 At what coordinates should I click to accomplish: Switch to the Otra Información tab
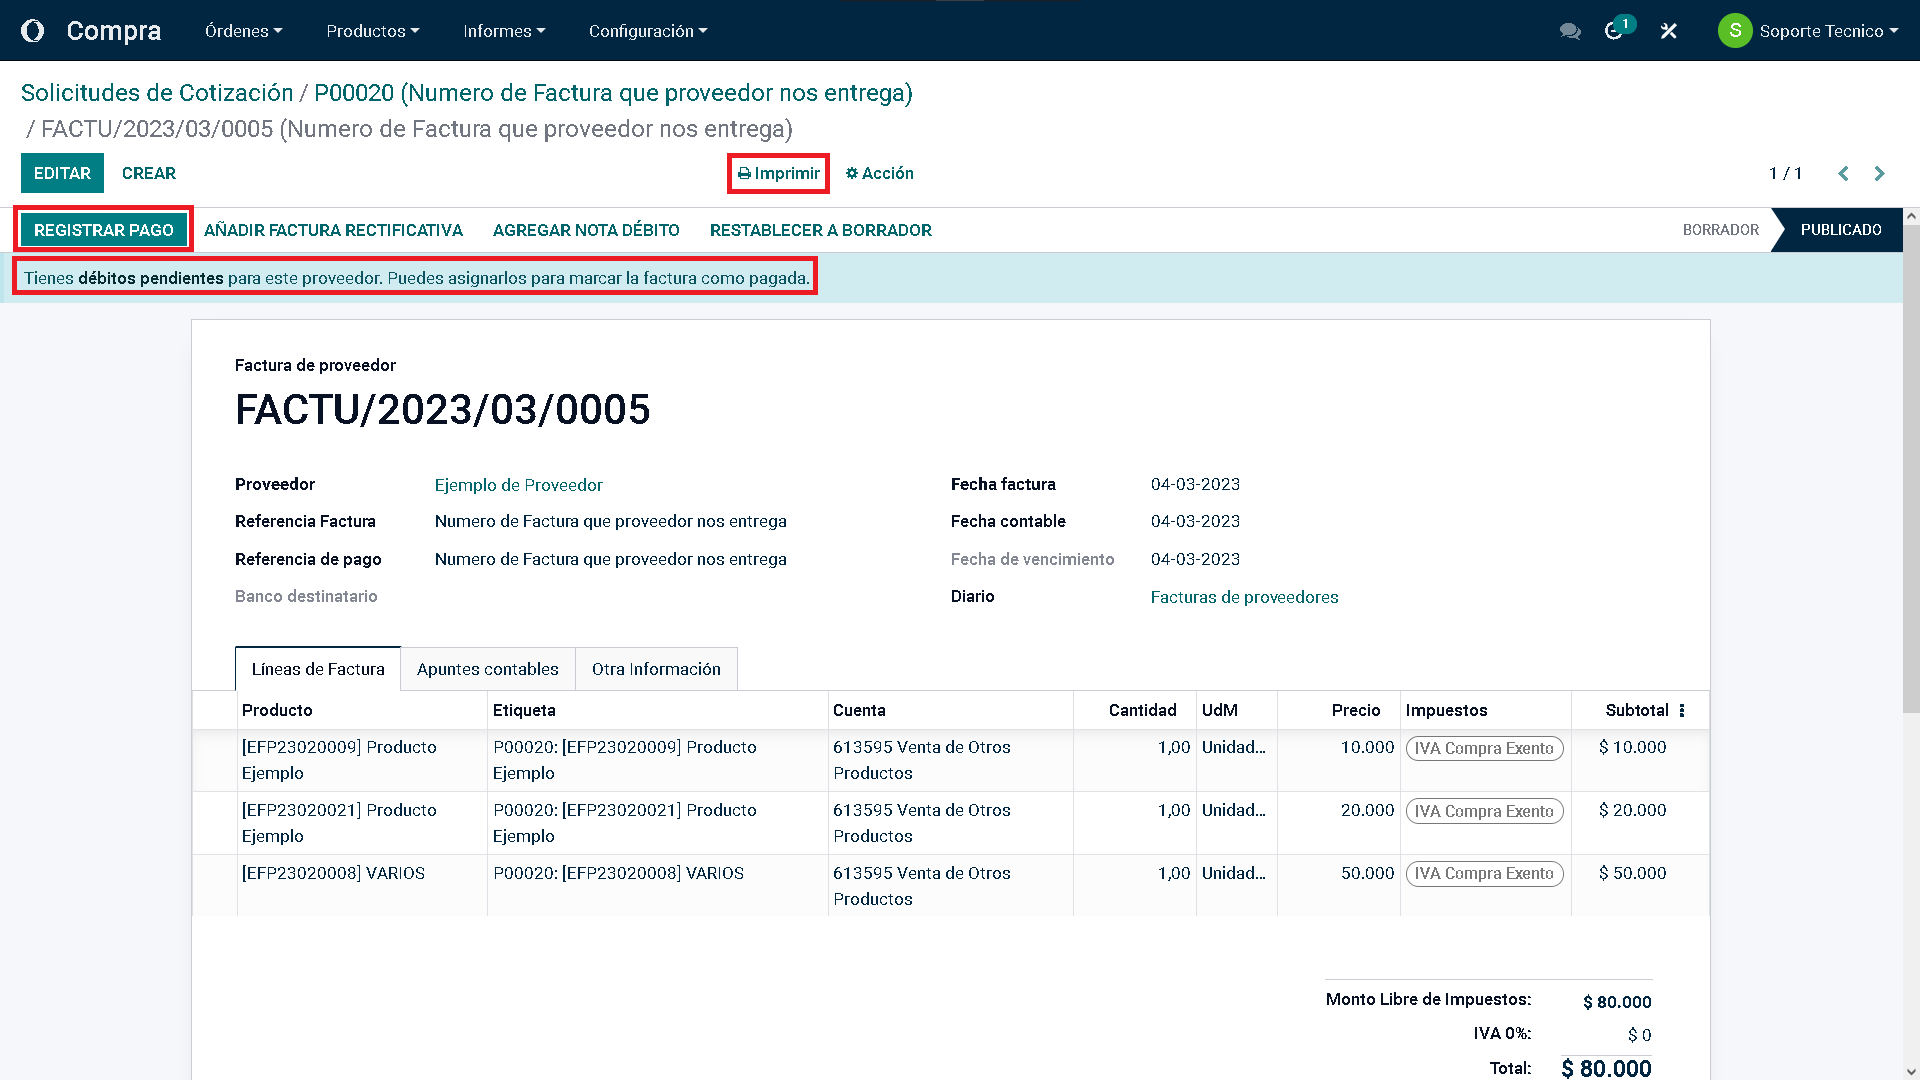click(x=656, y=669)
